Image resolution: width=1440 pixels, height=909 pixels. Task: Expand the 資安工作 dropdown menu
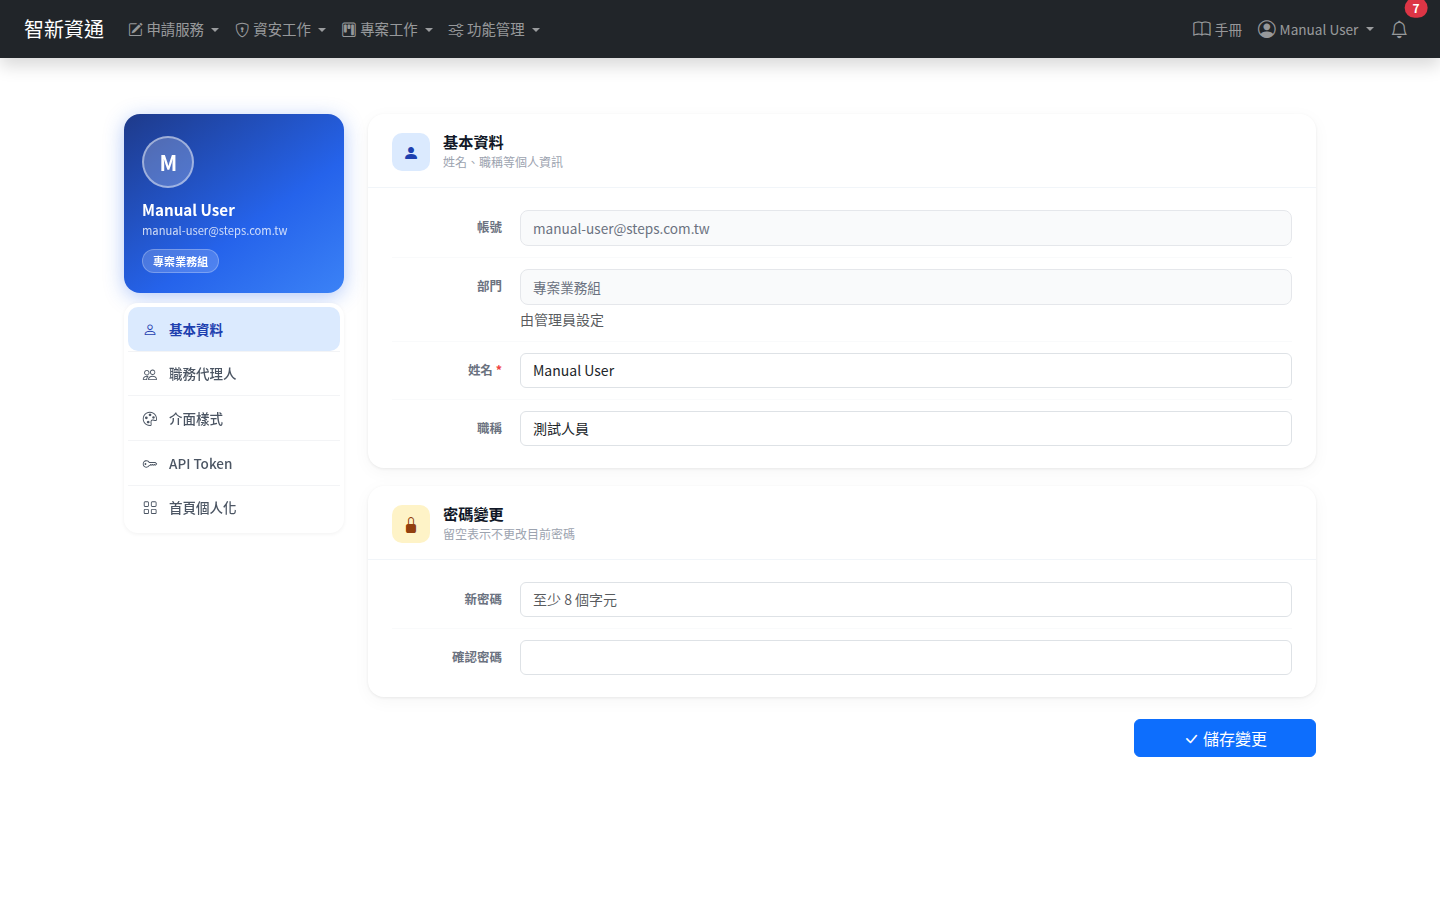[280, 30]
